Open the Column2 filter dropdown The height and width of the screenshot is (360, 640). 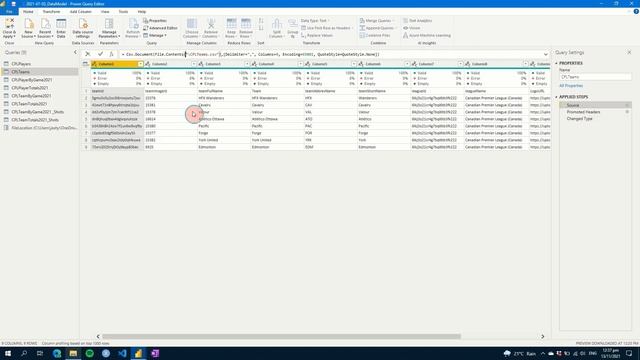(193, 64)
